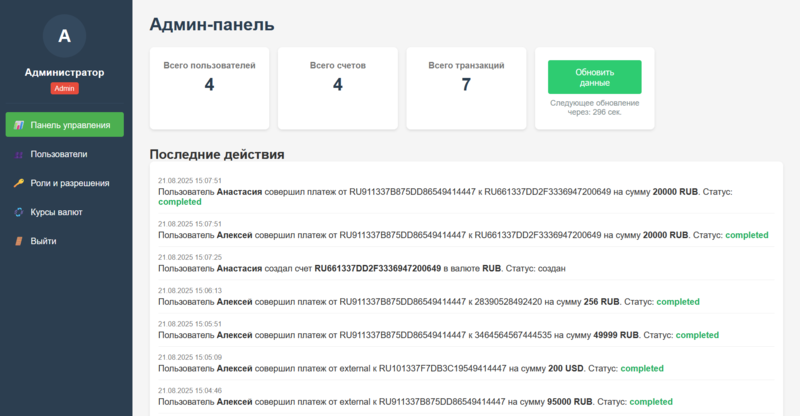Click the timestamp 21.08.2025 15:05:09
800x416 pixels.
pos(190,357)
